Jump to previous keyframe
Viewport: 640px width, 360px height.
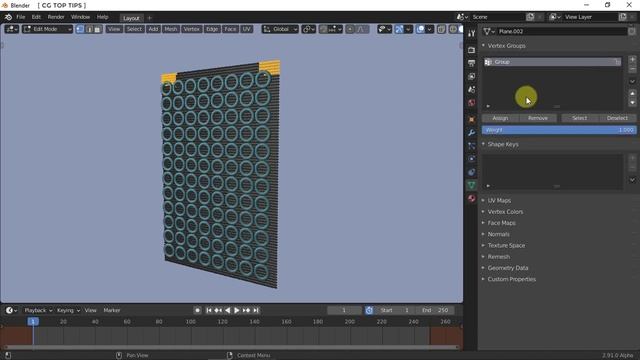(218, 310)
